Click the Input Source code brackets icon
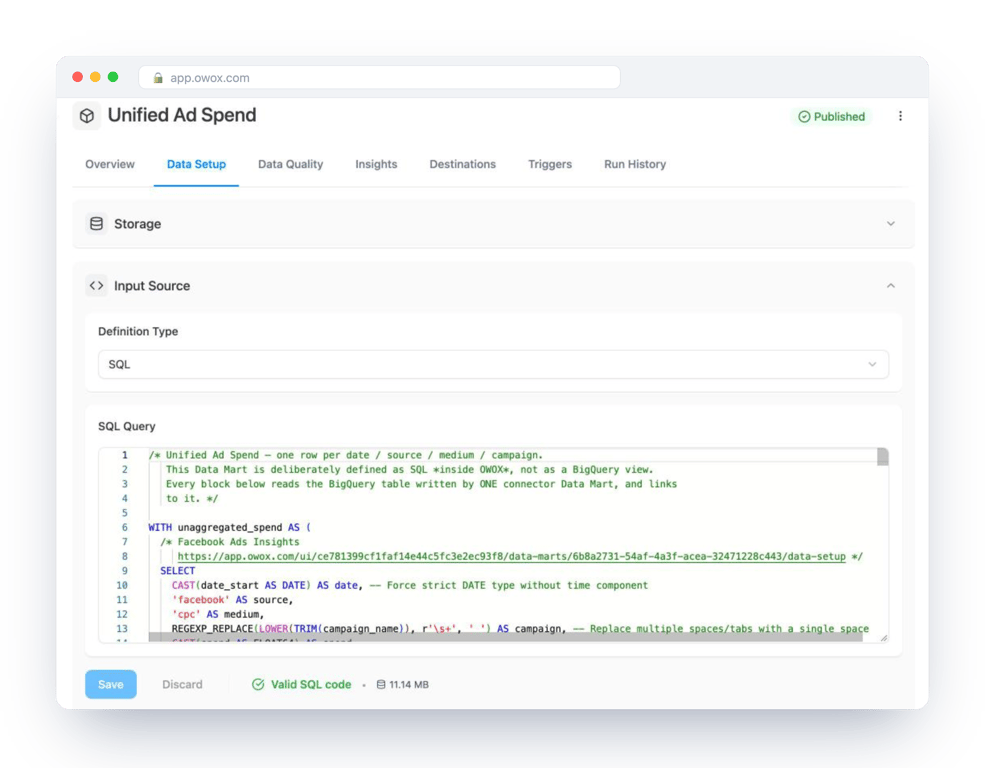The image size is (985, 768). click(96, 286)
